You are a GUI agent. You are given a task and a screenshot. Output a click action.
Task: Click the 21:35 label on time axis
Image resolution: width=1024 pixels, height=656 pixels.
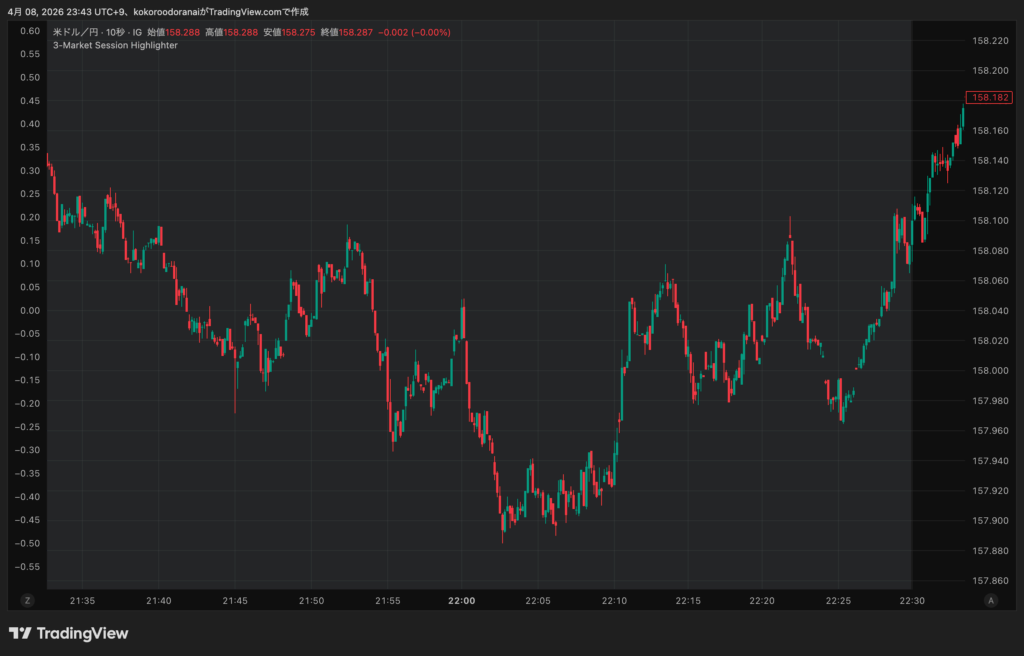point(83,601)
